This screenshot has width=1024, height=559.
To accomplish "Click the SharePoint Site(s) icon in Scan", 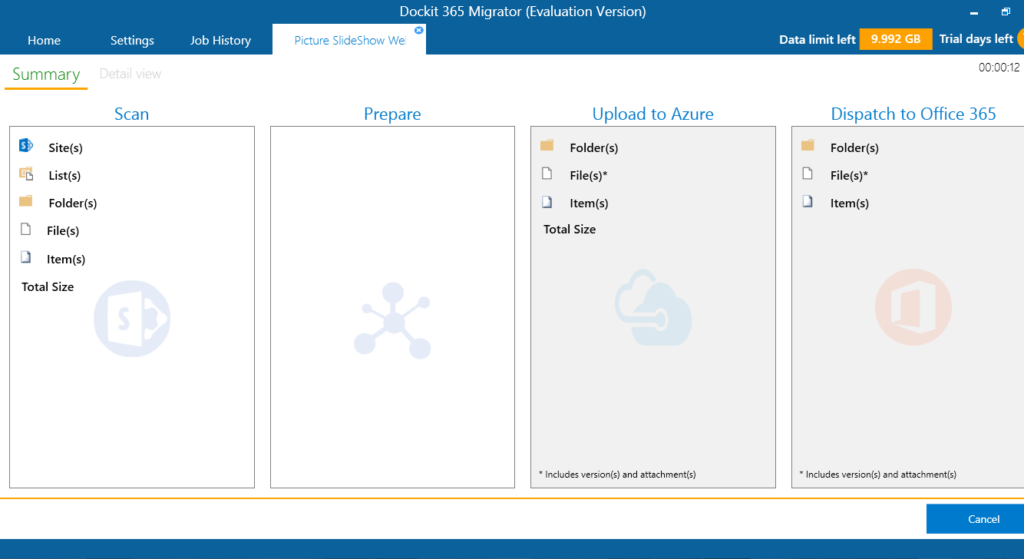I will [x=26, y=146].
